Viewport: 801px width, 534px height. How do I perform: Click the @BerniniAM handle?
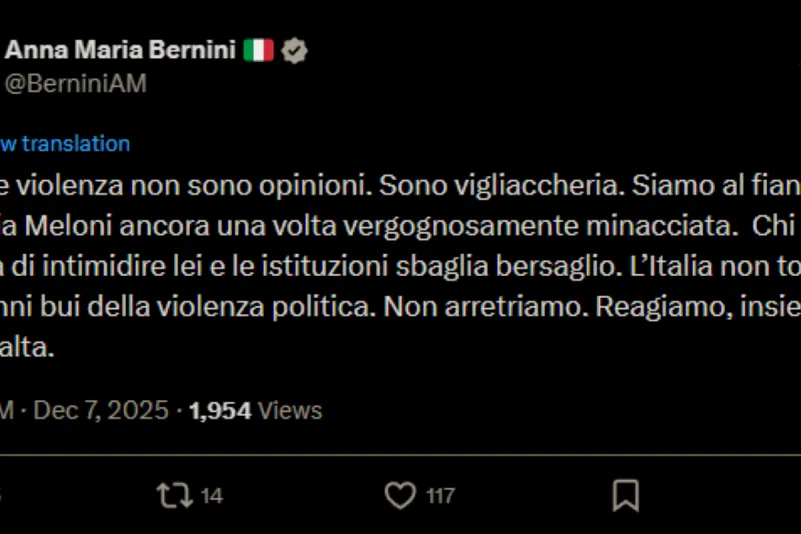pyautogui.click(x=76, y=84)
